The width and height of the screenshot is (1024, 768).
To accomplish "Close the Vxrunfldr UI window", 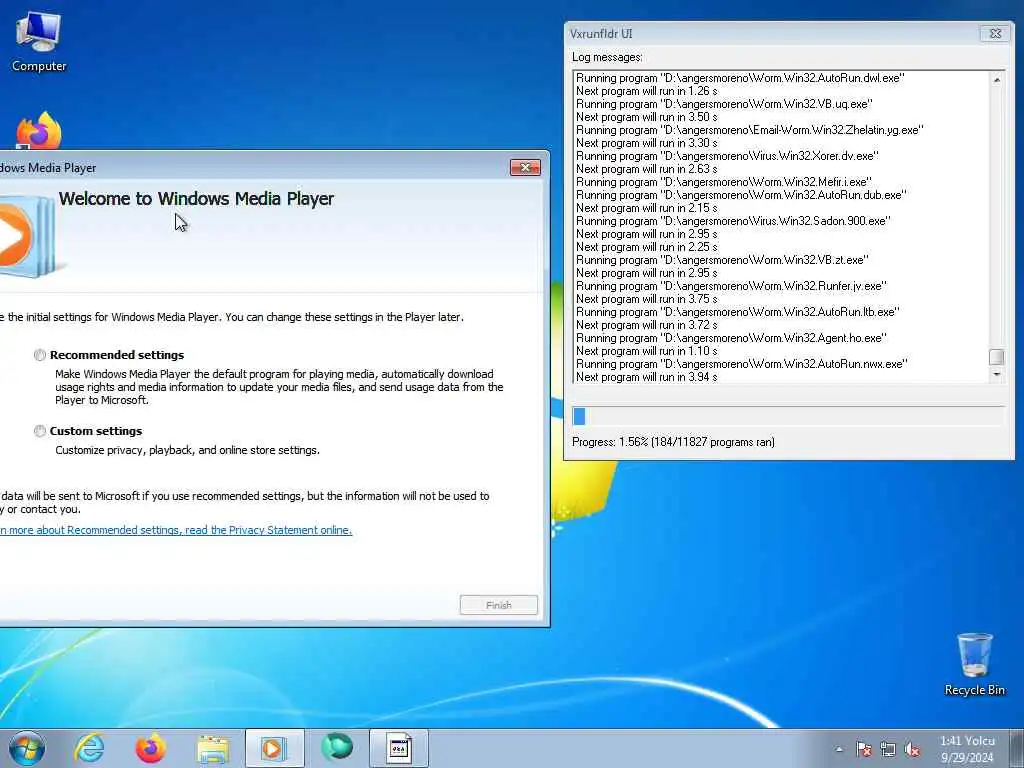I will pyautogui.click(x=995, y=33).
